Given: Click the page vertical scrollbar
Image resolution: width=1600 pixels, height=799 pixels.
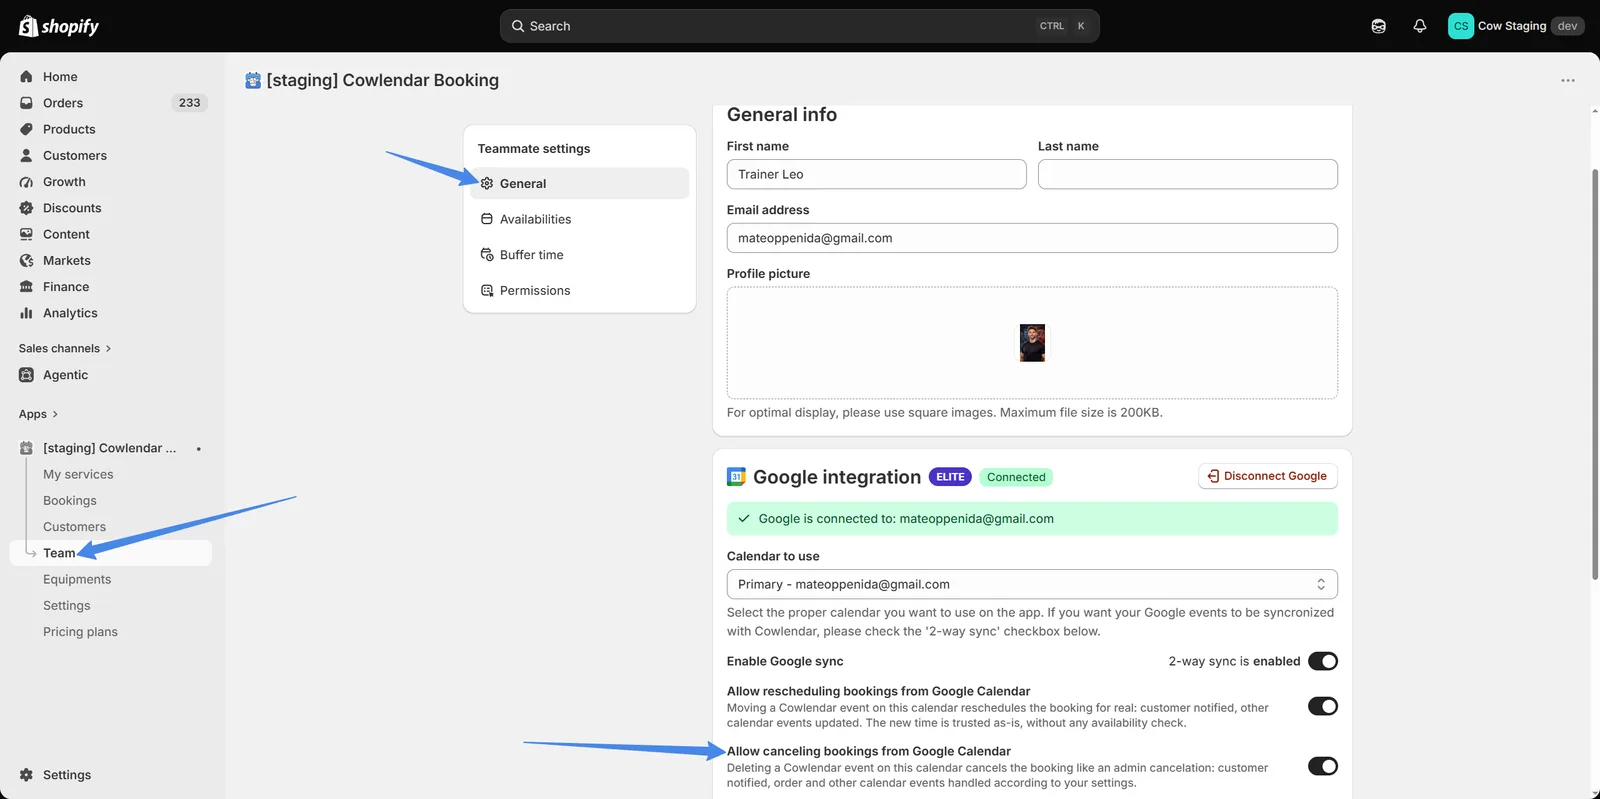Looking at the screenshot, I should 1595,374.
